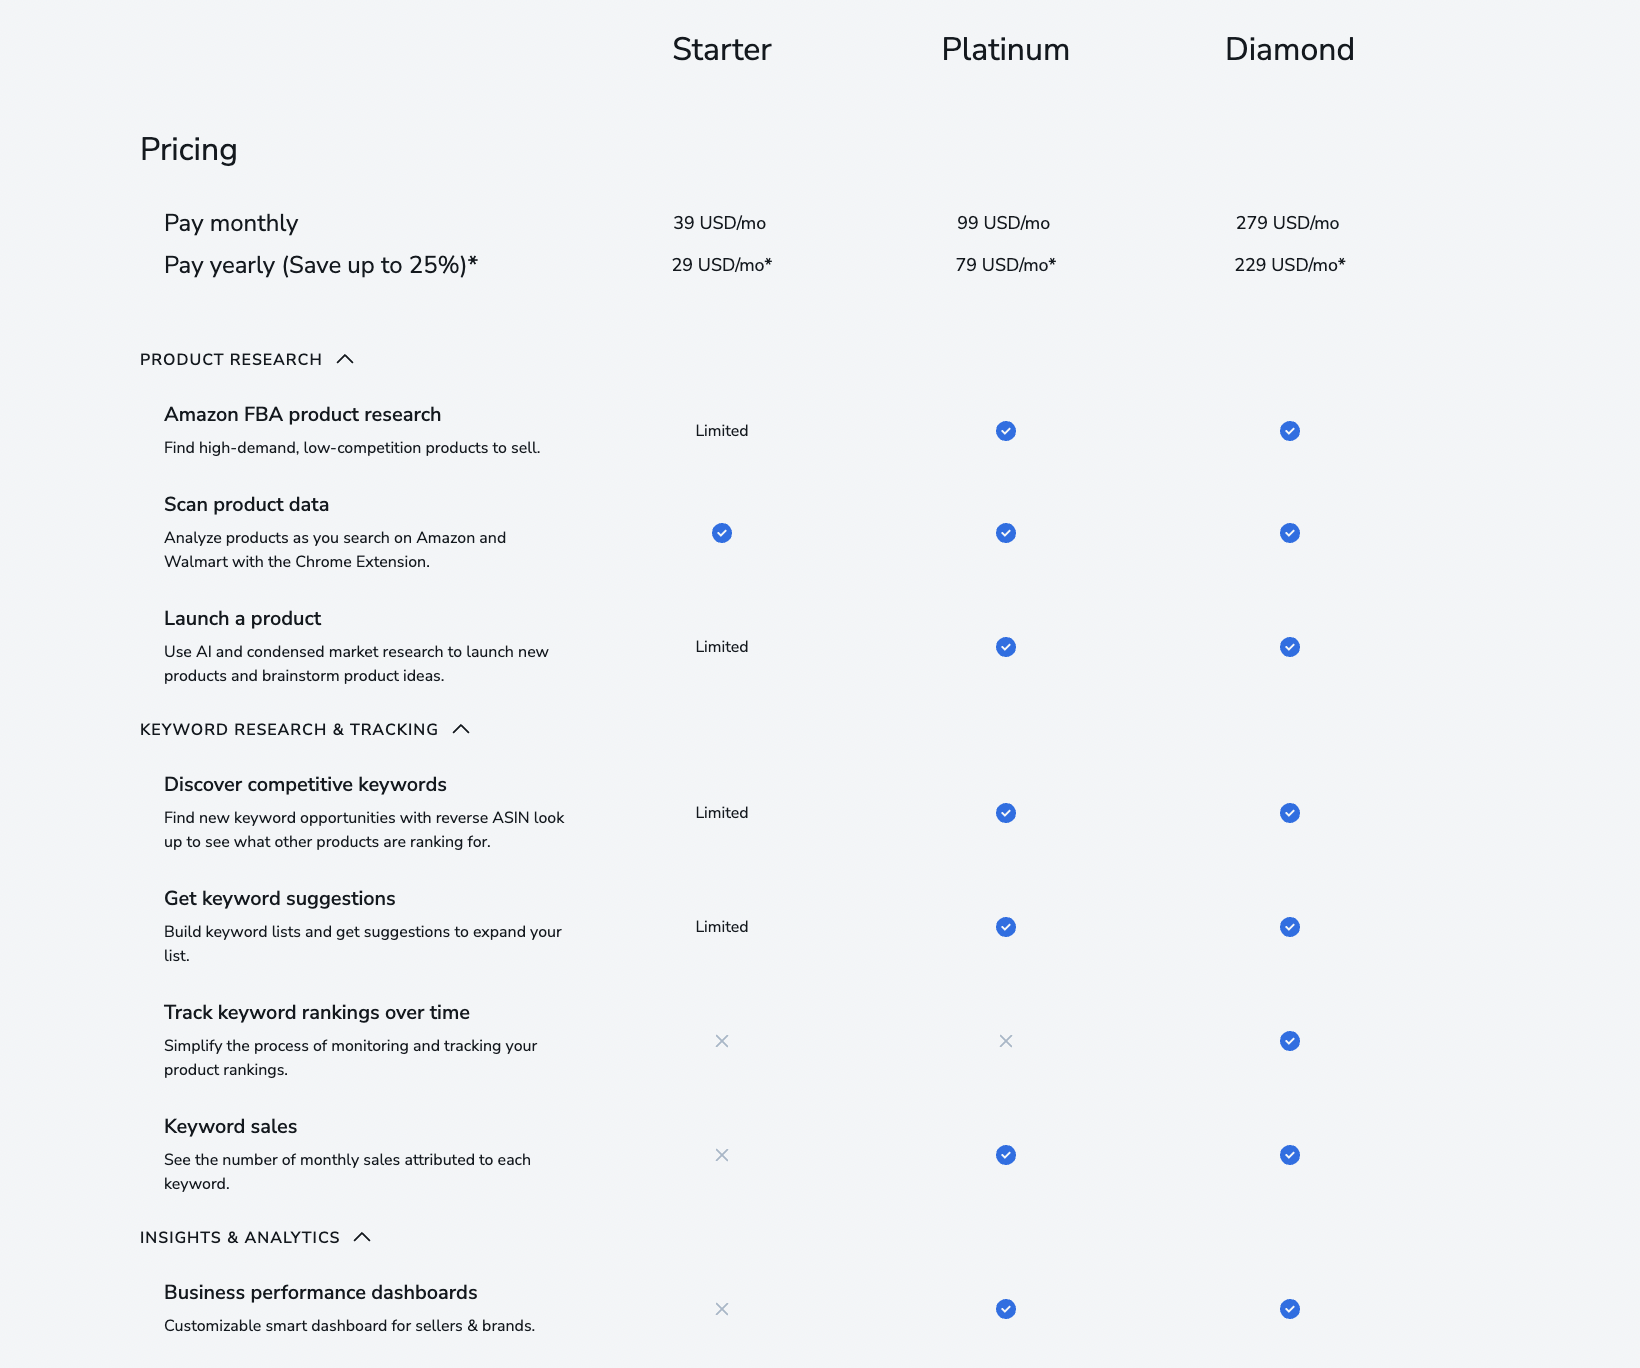1640x1368 pixels.
Task: Click Diamond checkmark for Launch a product
Action: tap(1290, 647)
